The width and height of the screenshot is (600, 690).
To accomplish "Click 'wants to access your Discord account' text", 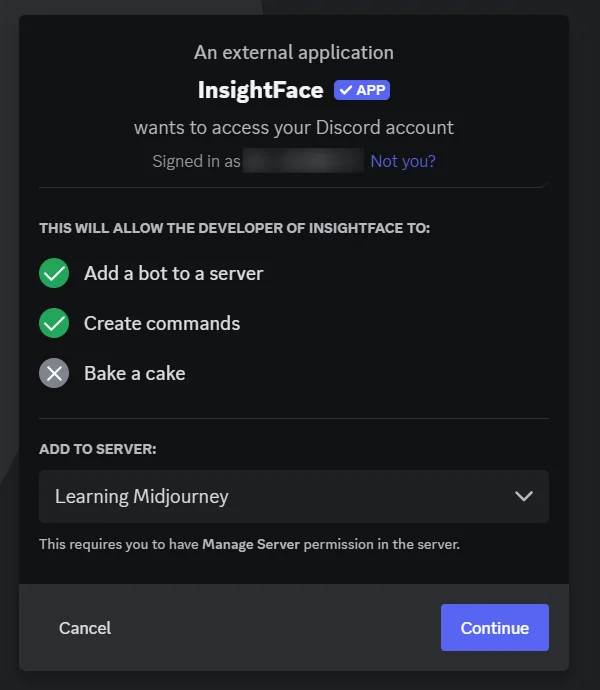I will pyautogui.click(x=294, y=128).
